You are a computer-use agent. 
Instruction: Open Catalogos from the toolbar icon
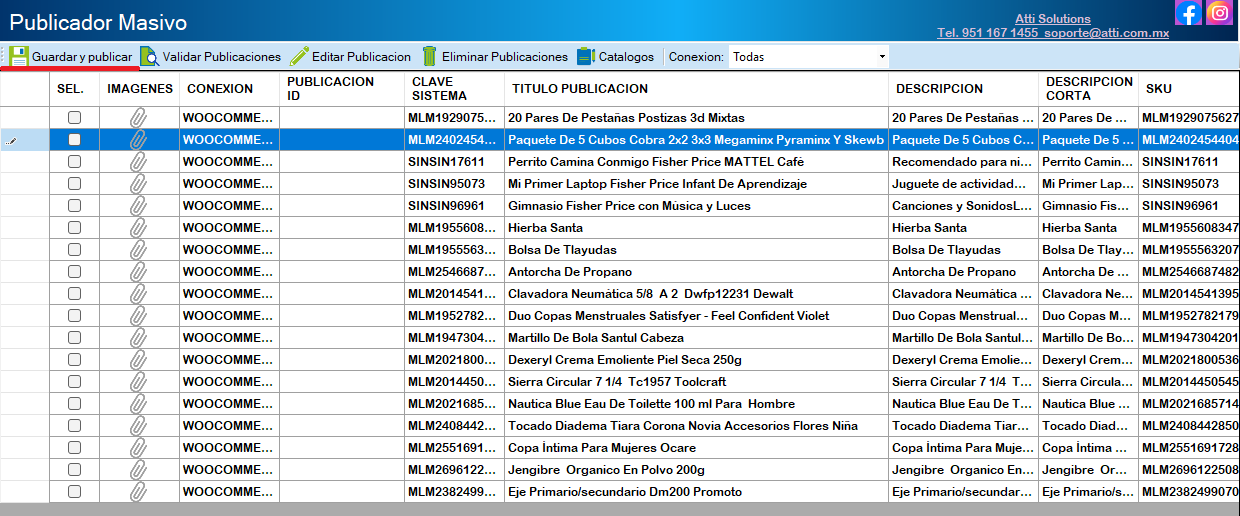[x=585, y=57]
